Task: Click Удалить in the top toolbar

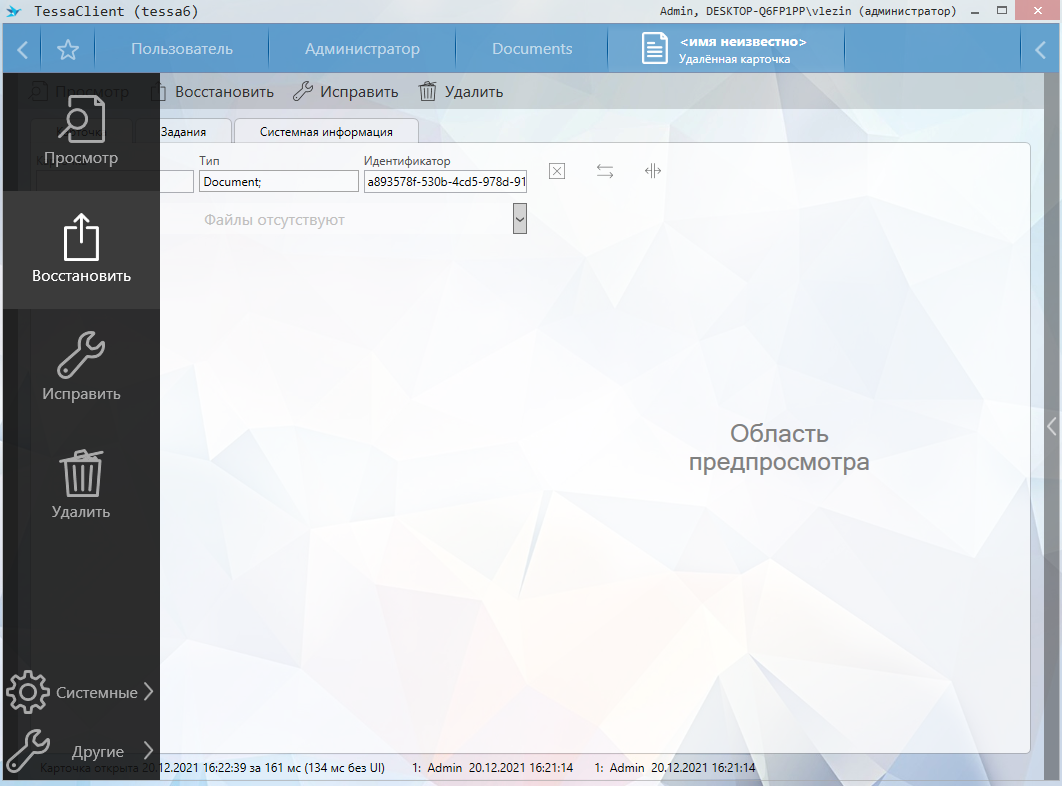Action: (461, 92)
